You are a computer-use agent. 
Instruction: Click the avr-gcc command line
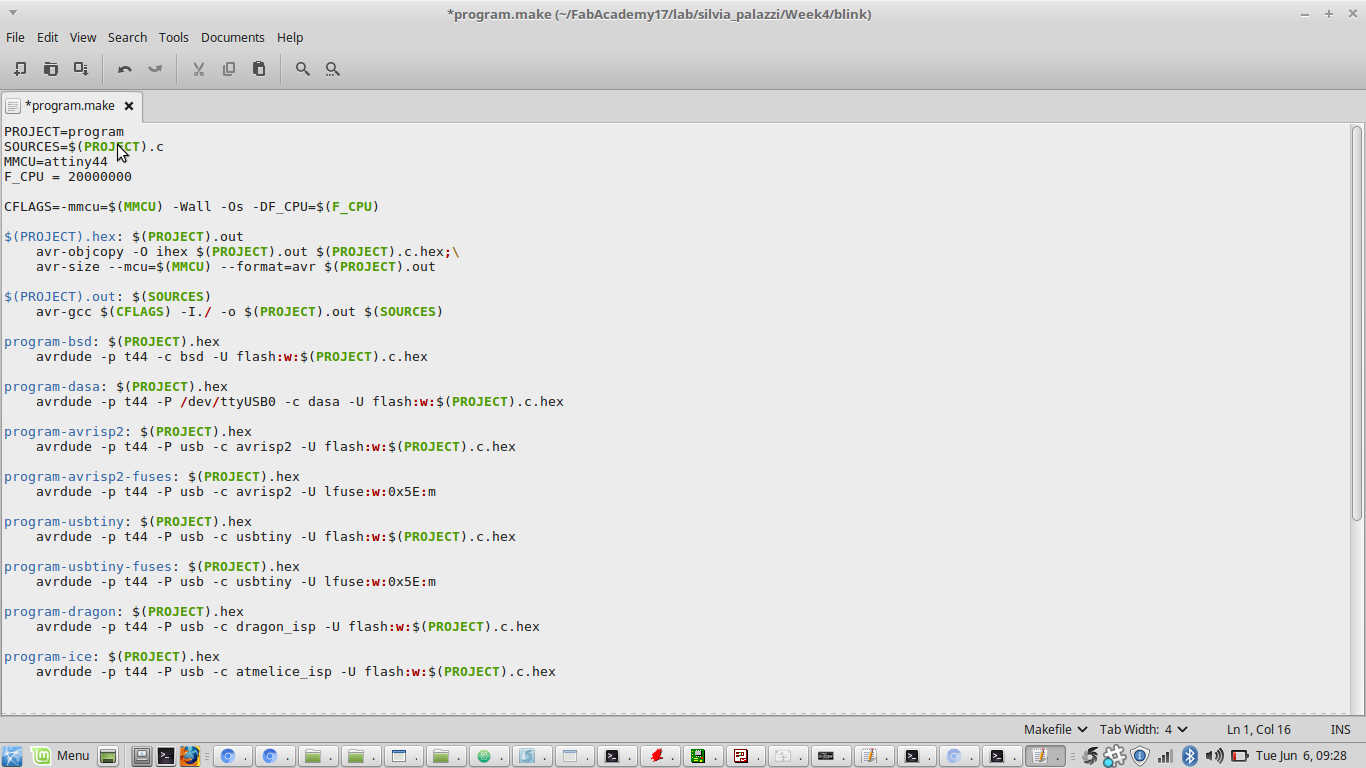(240, 311)
